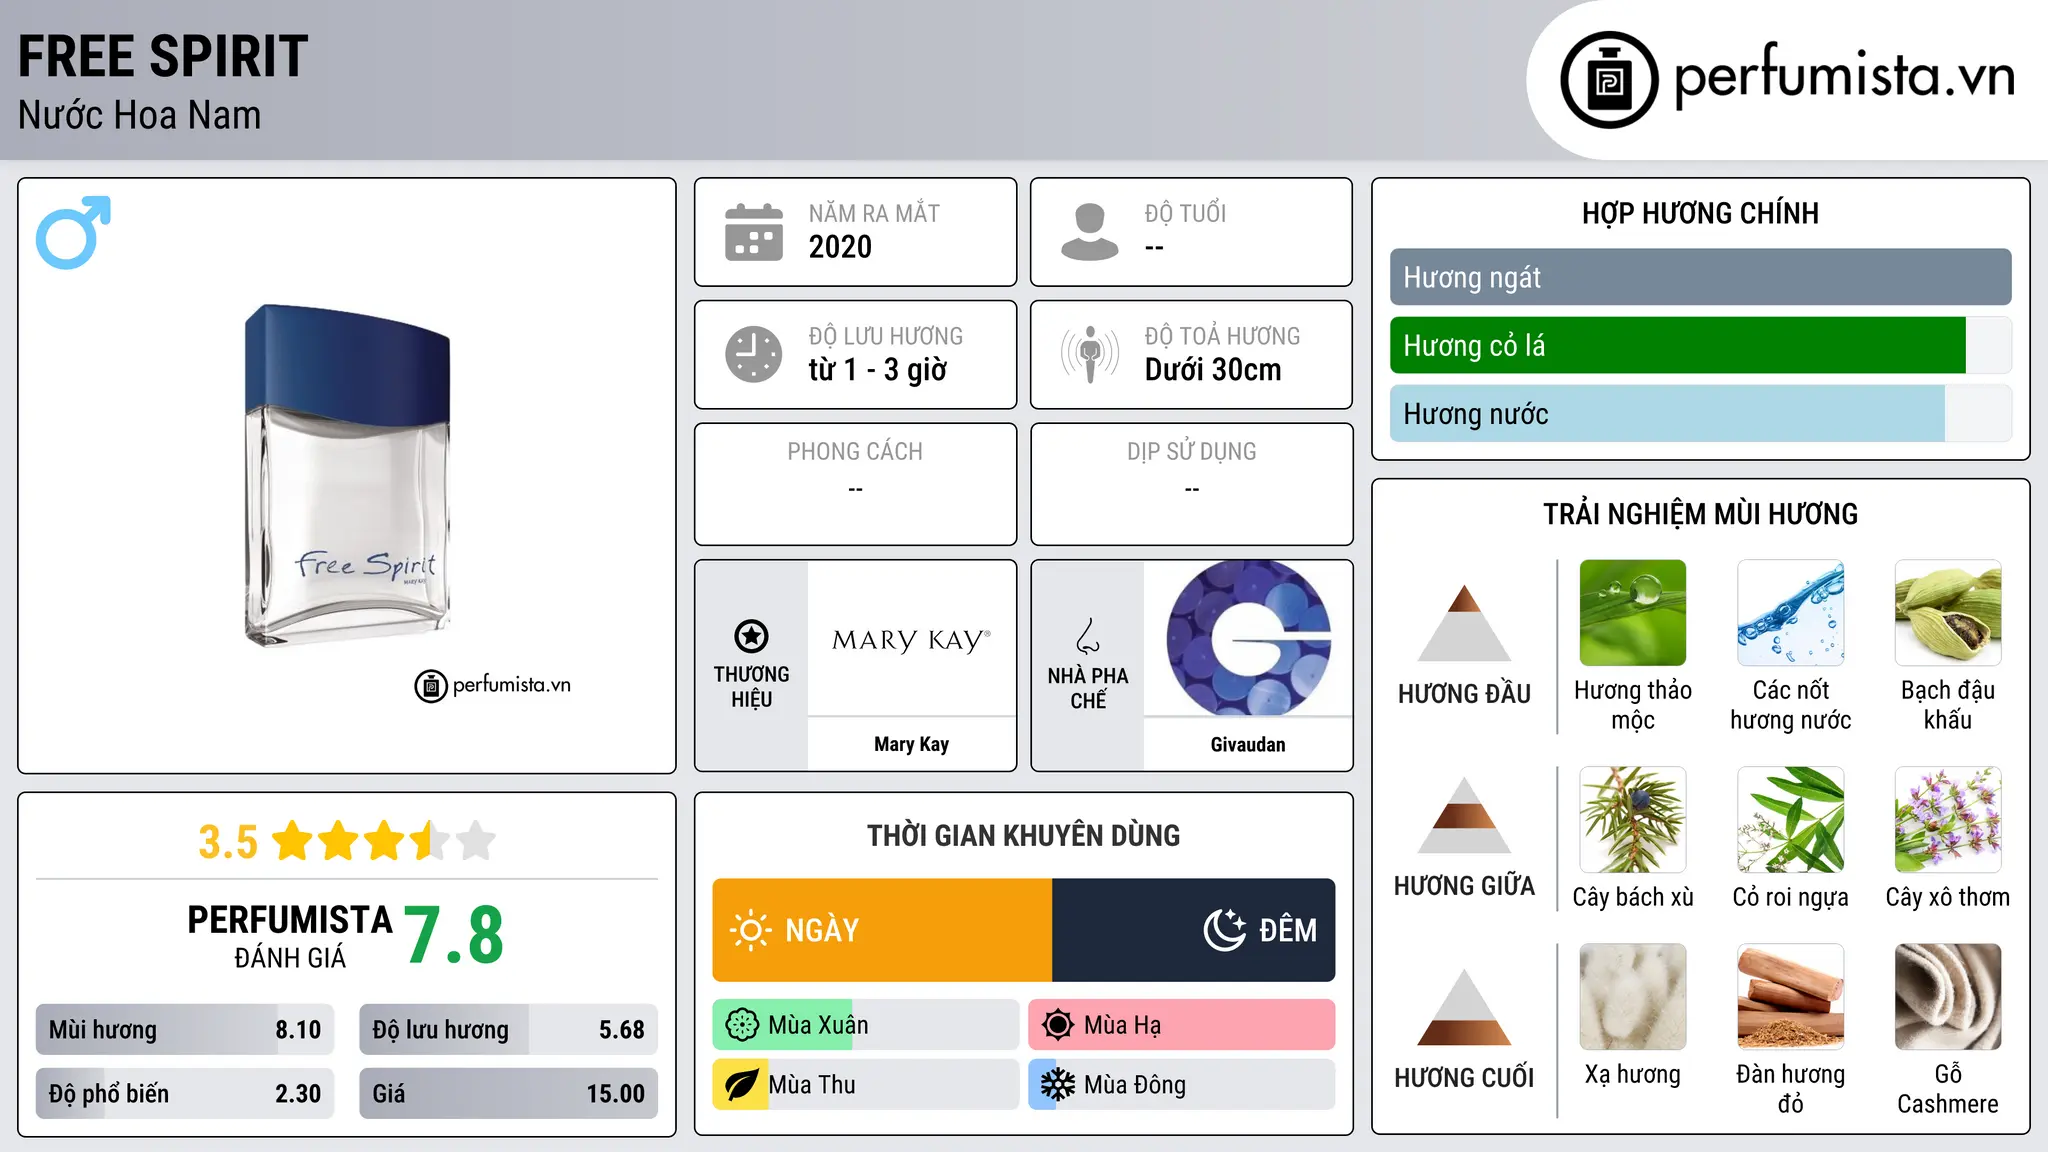
Task: Click the Trải nghiệm mùi hương heading
Action: click(1700, 514)
